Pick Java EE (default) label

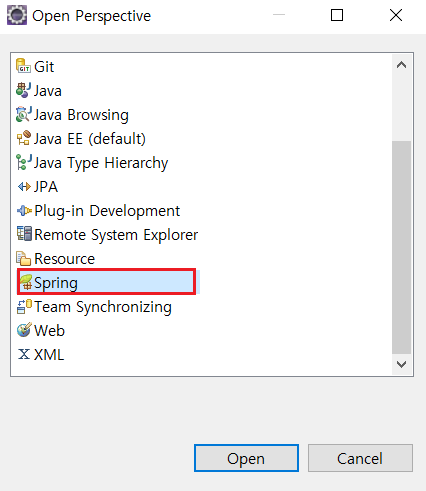click(90, 139)
